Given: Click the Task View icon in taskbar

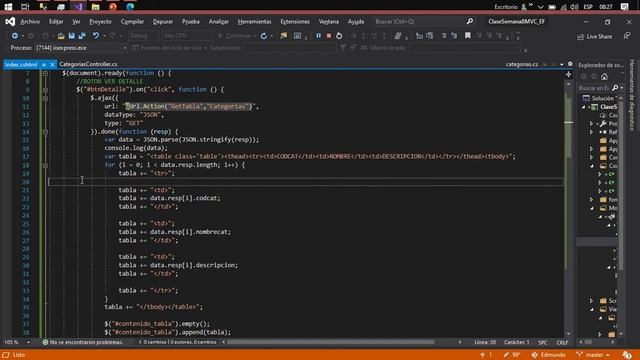Looking at the screenshot, I should click(25, 7).
